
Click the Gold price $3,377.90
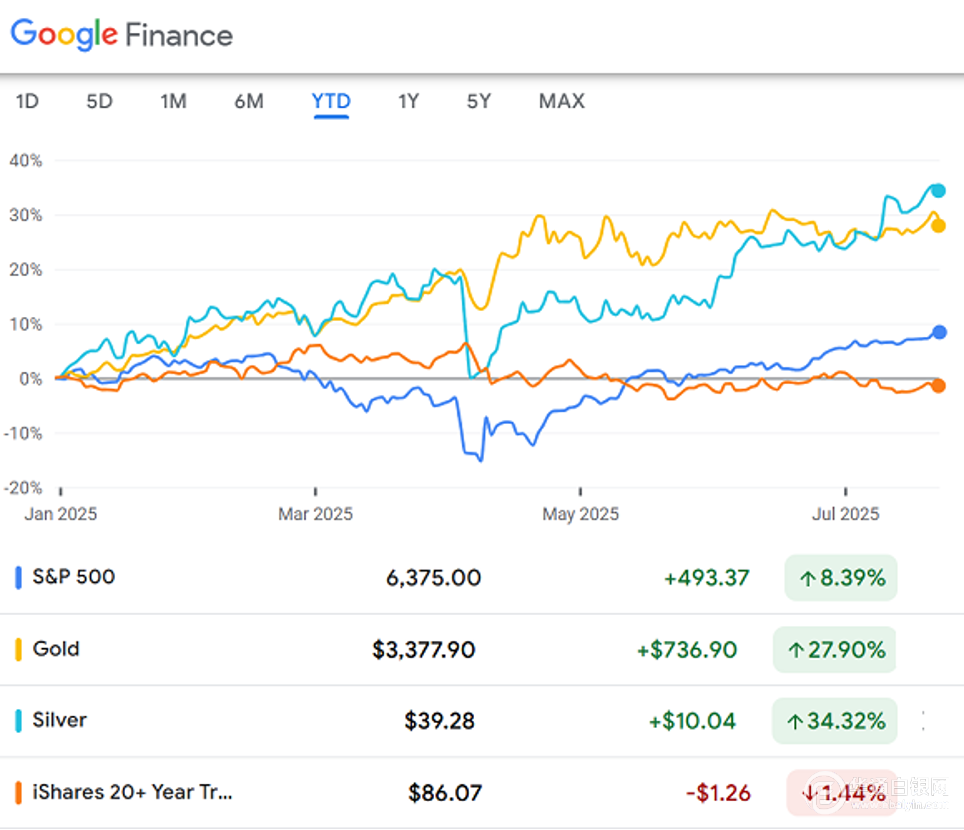pyautogui.click(x=424, y=650)
